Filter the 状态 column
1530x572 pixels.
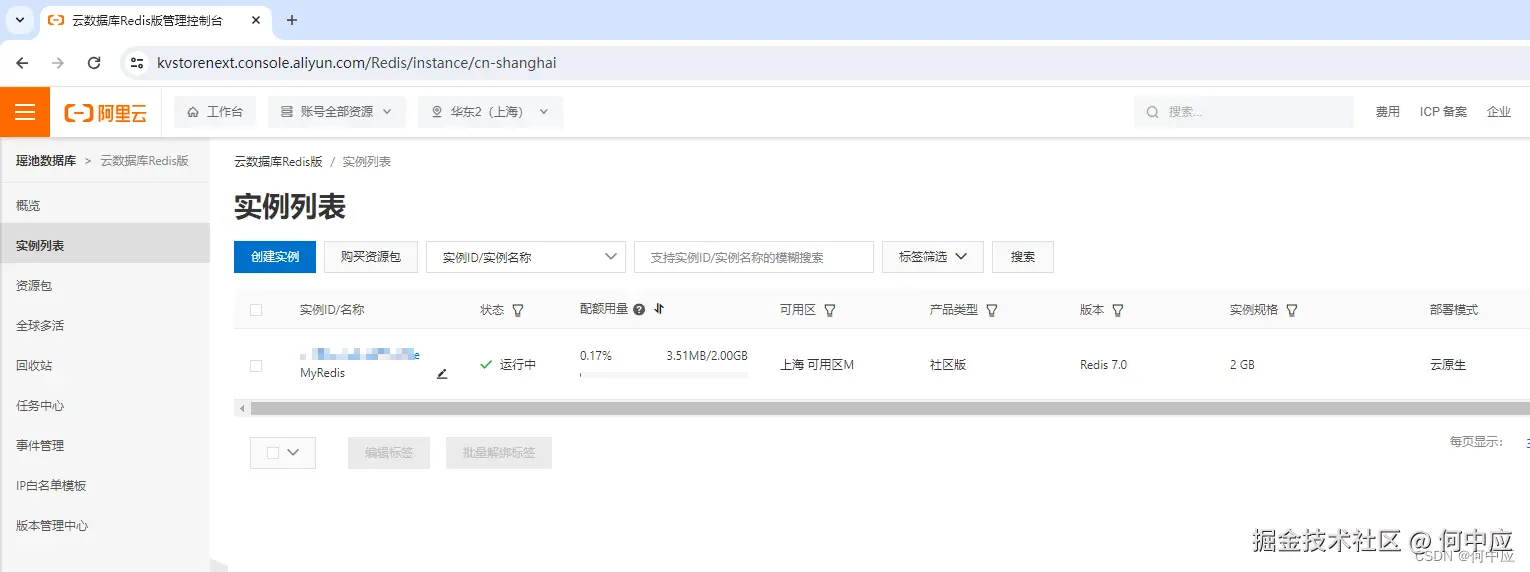coord(518,311)
